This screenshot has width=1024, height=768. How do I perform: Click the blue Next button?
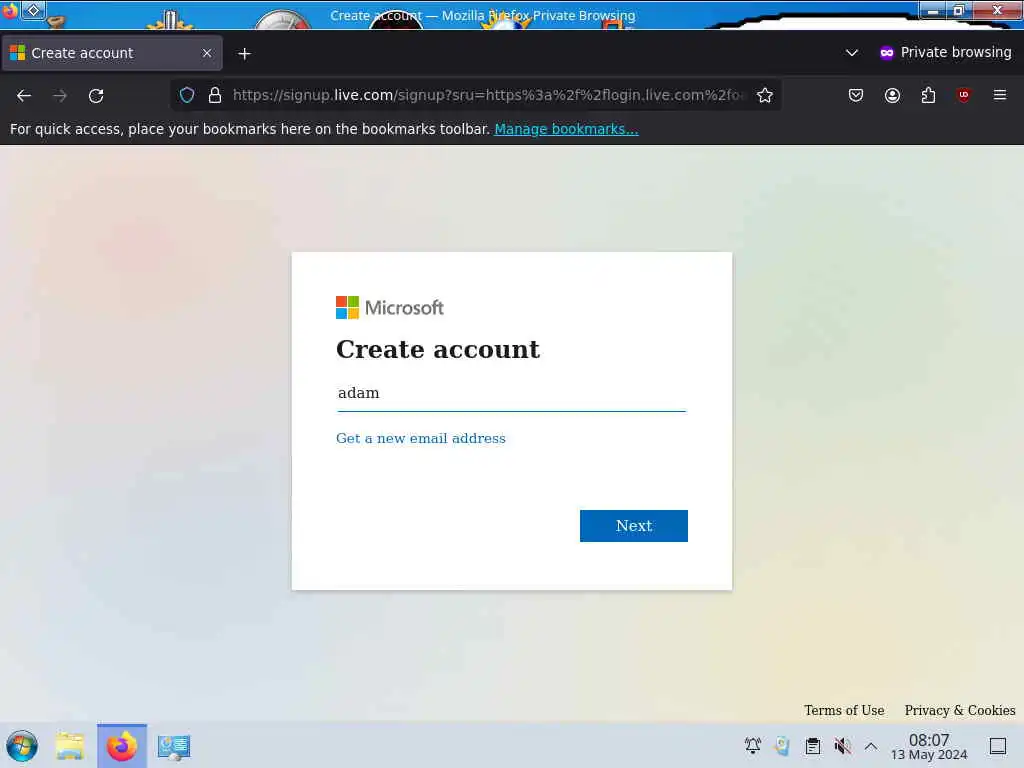pos(633,526)
